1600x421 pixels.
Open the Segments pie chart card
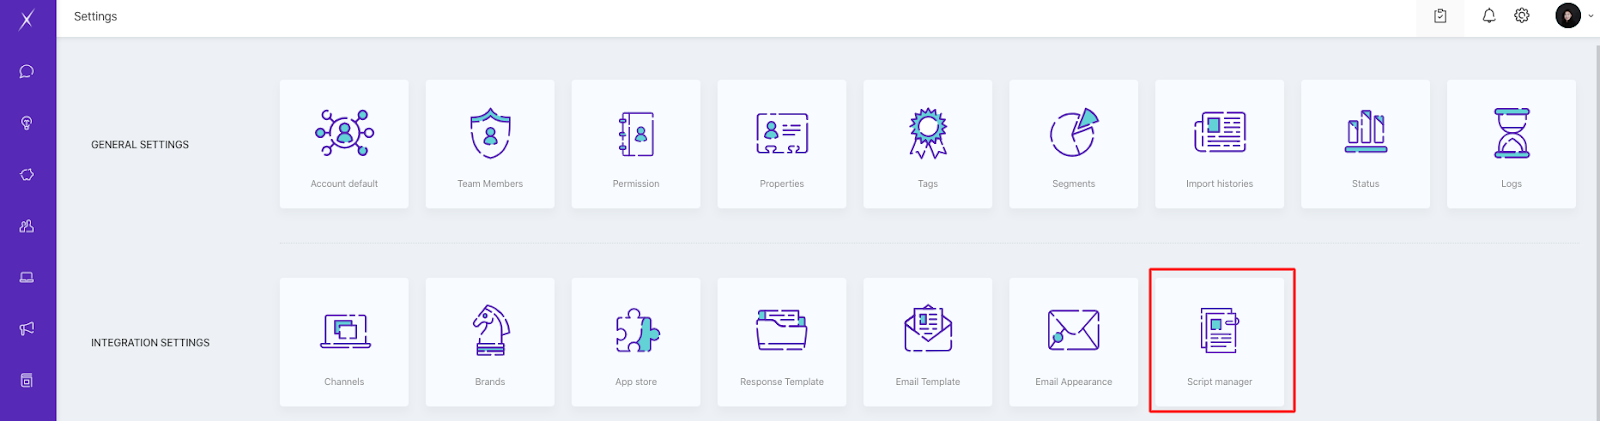[x=1074, y=144]
